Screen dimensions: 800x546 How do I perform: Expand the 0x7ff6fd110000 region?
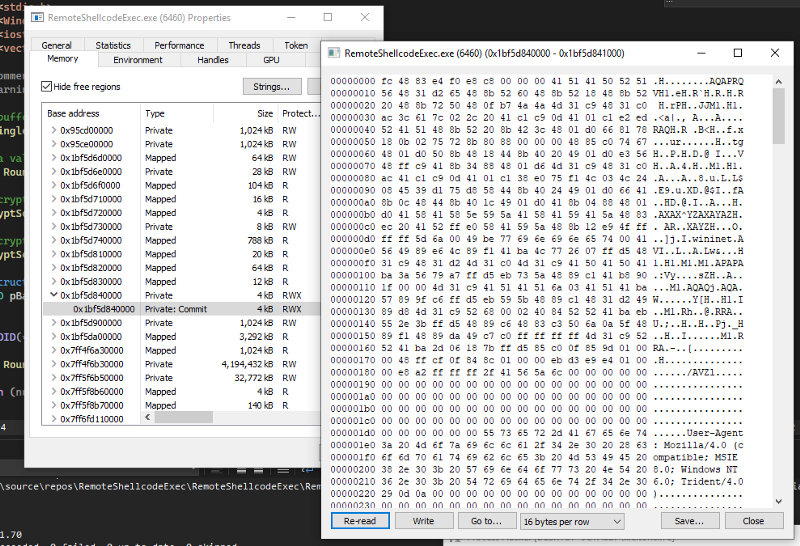click(54, 419)
